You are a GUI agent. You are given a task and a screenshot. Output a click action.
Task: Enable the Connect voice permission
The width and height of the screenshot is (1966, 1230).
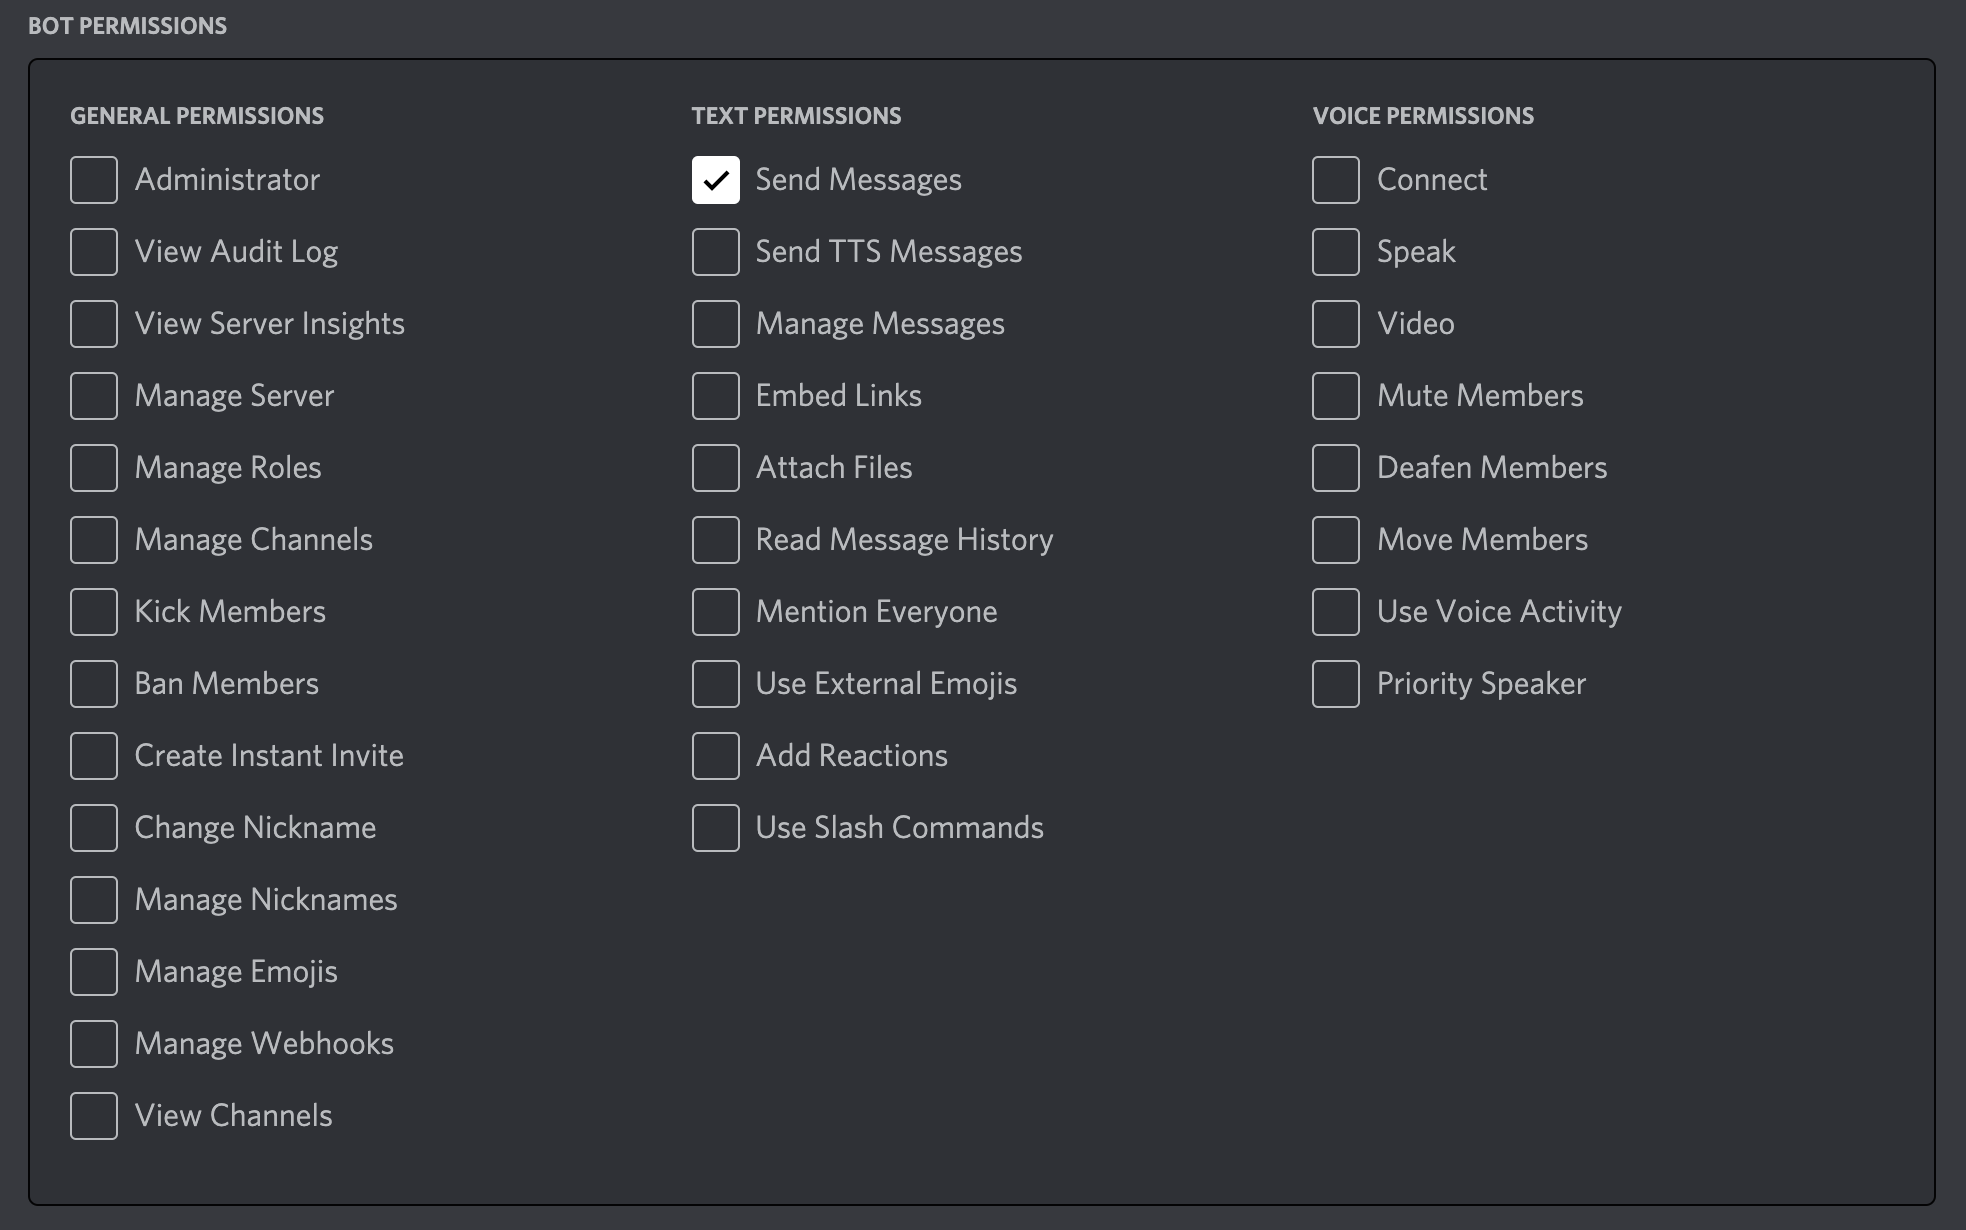point(1336,180)
